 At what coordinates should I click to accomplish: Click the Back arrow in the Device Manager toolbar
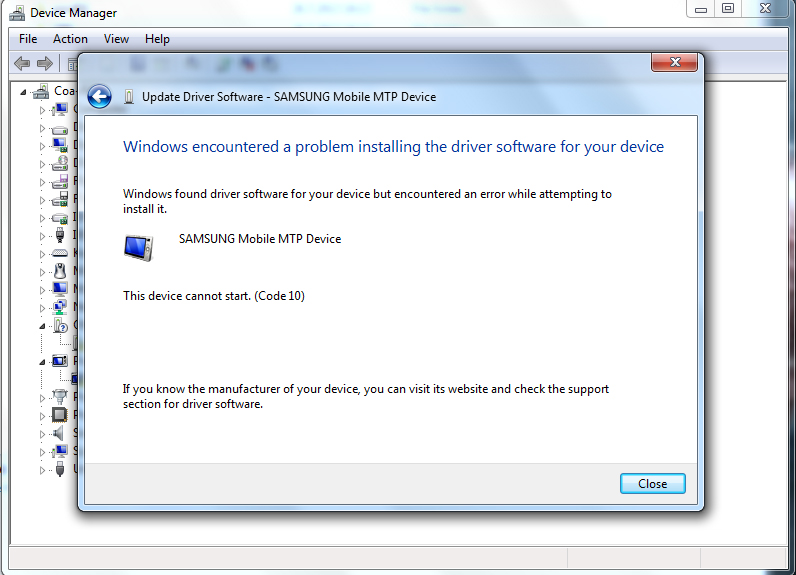point(22,63)
